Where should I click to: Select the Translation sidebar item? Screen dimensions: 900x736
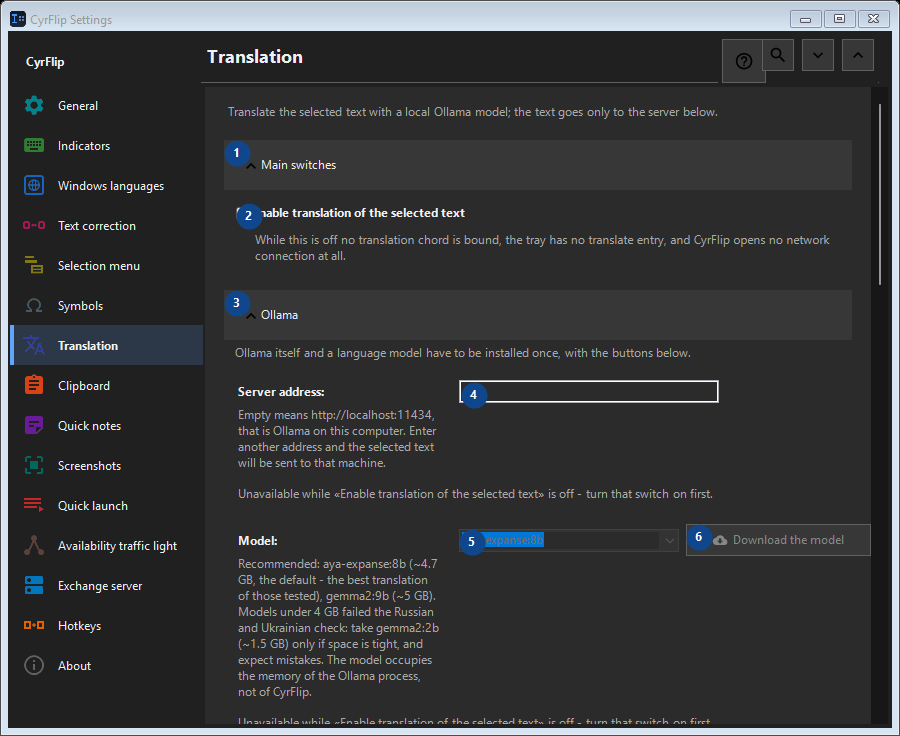106,345
